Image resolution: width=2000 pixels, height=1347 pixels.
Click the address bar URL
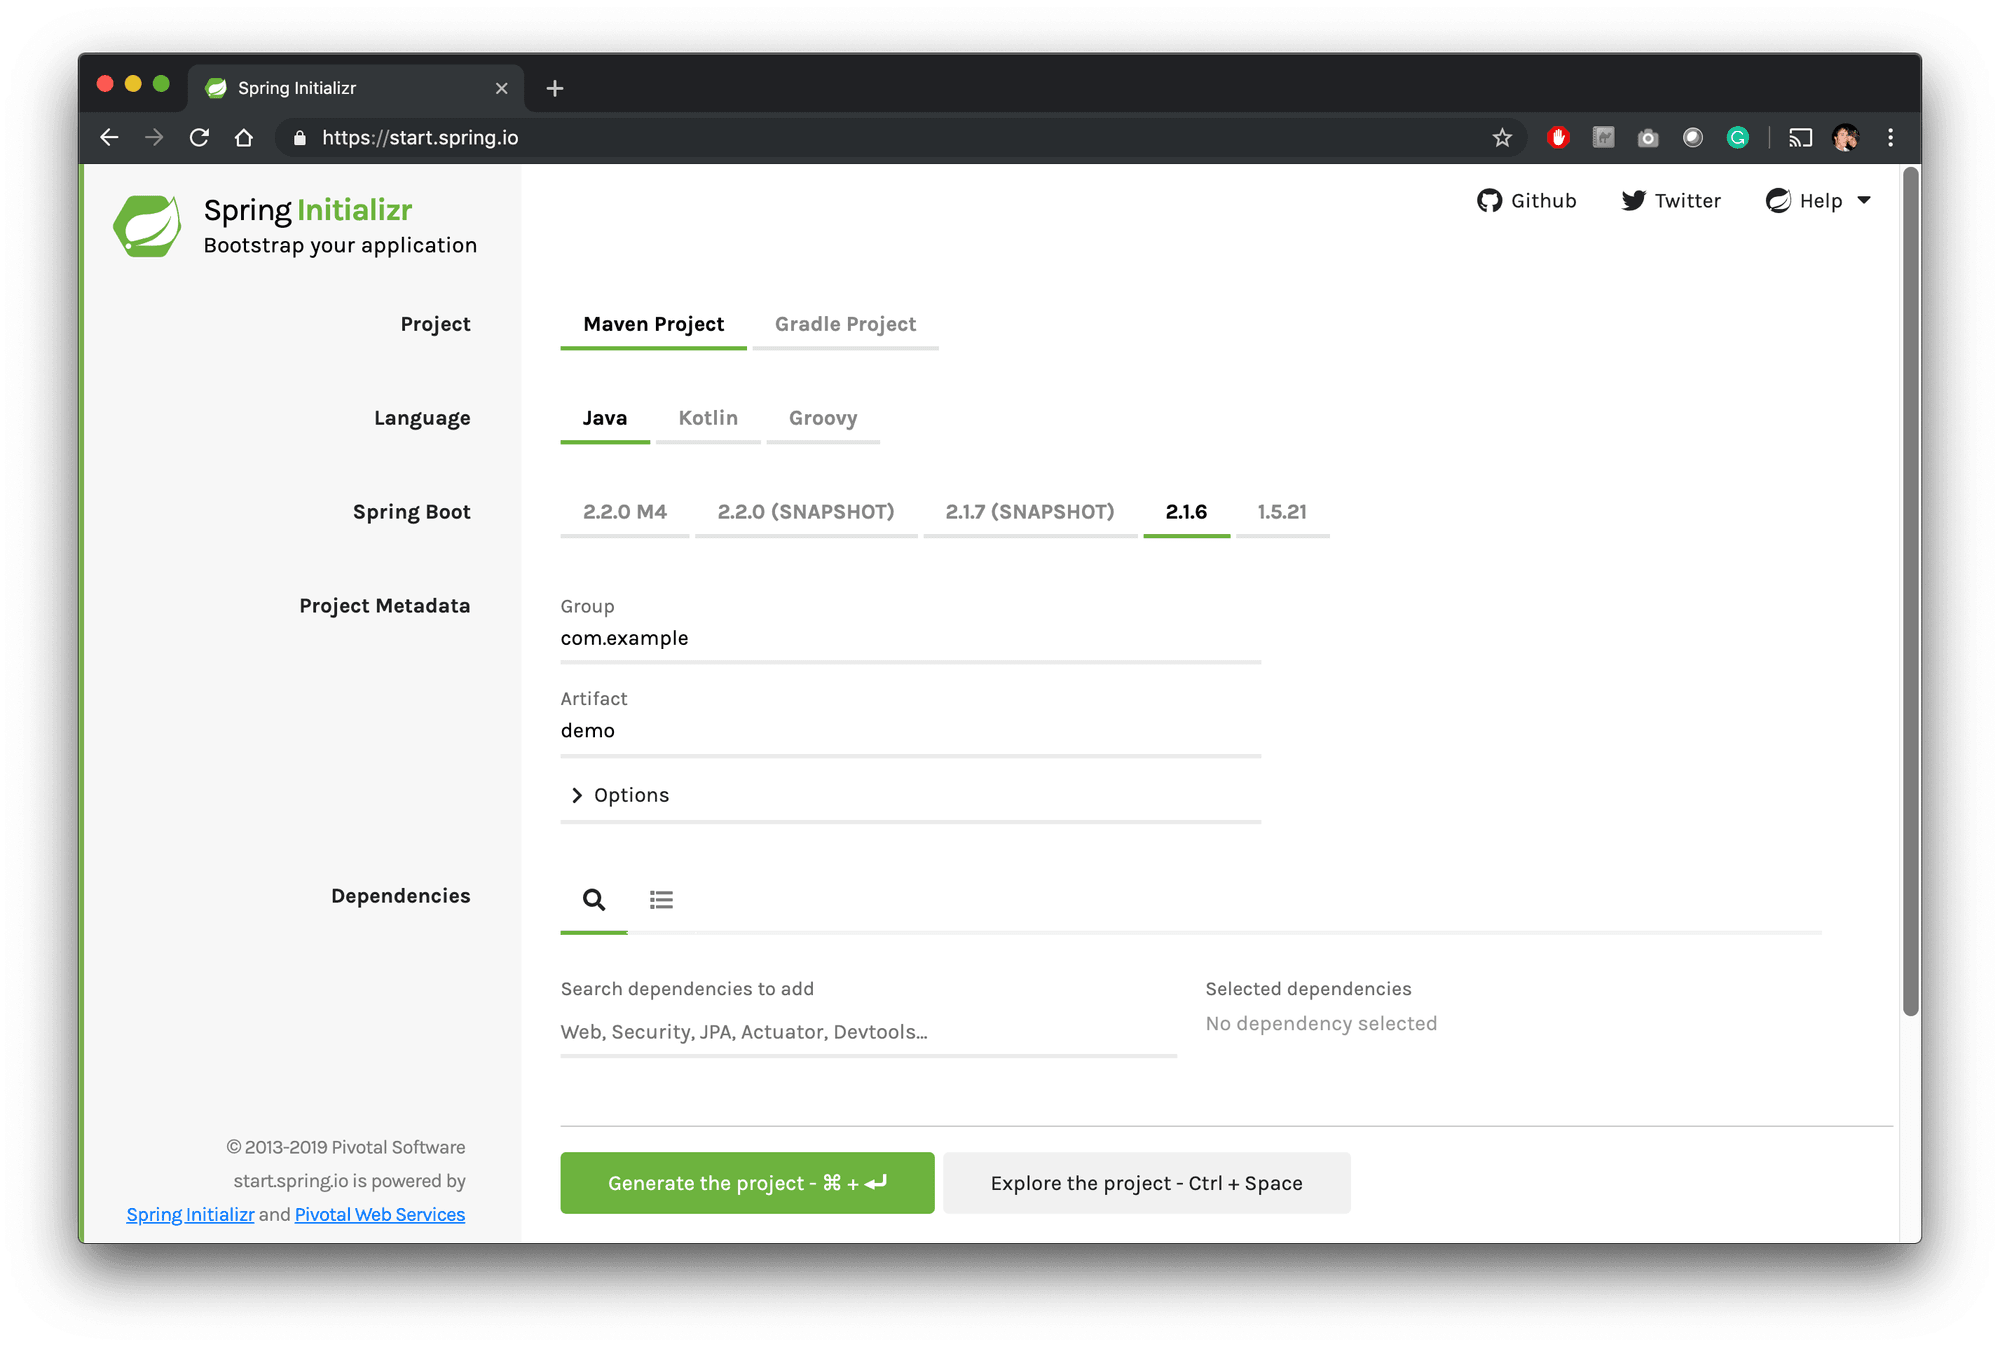click(x=420, y=138)
